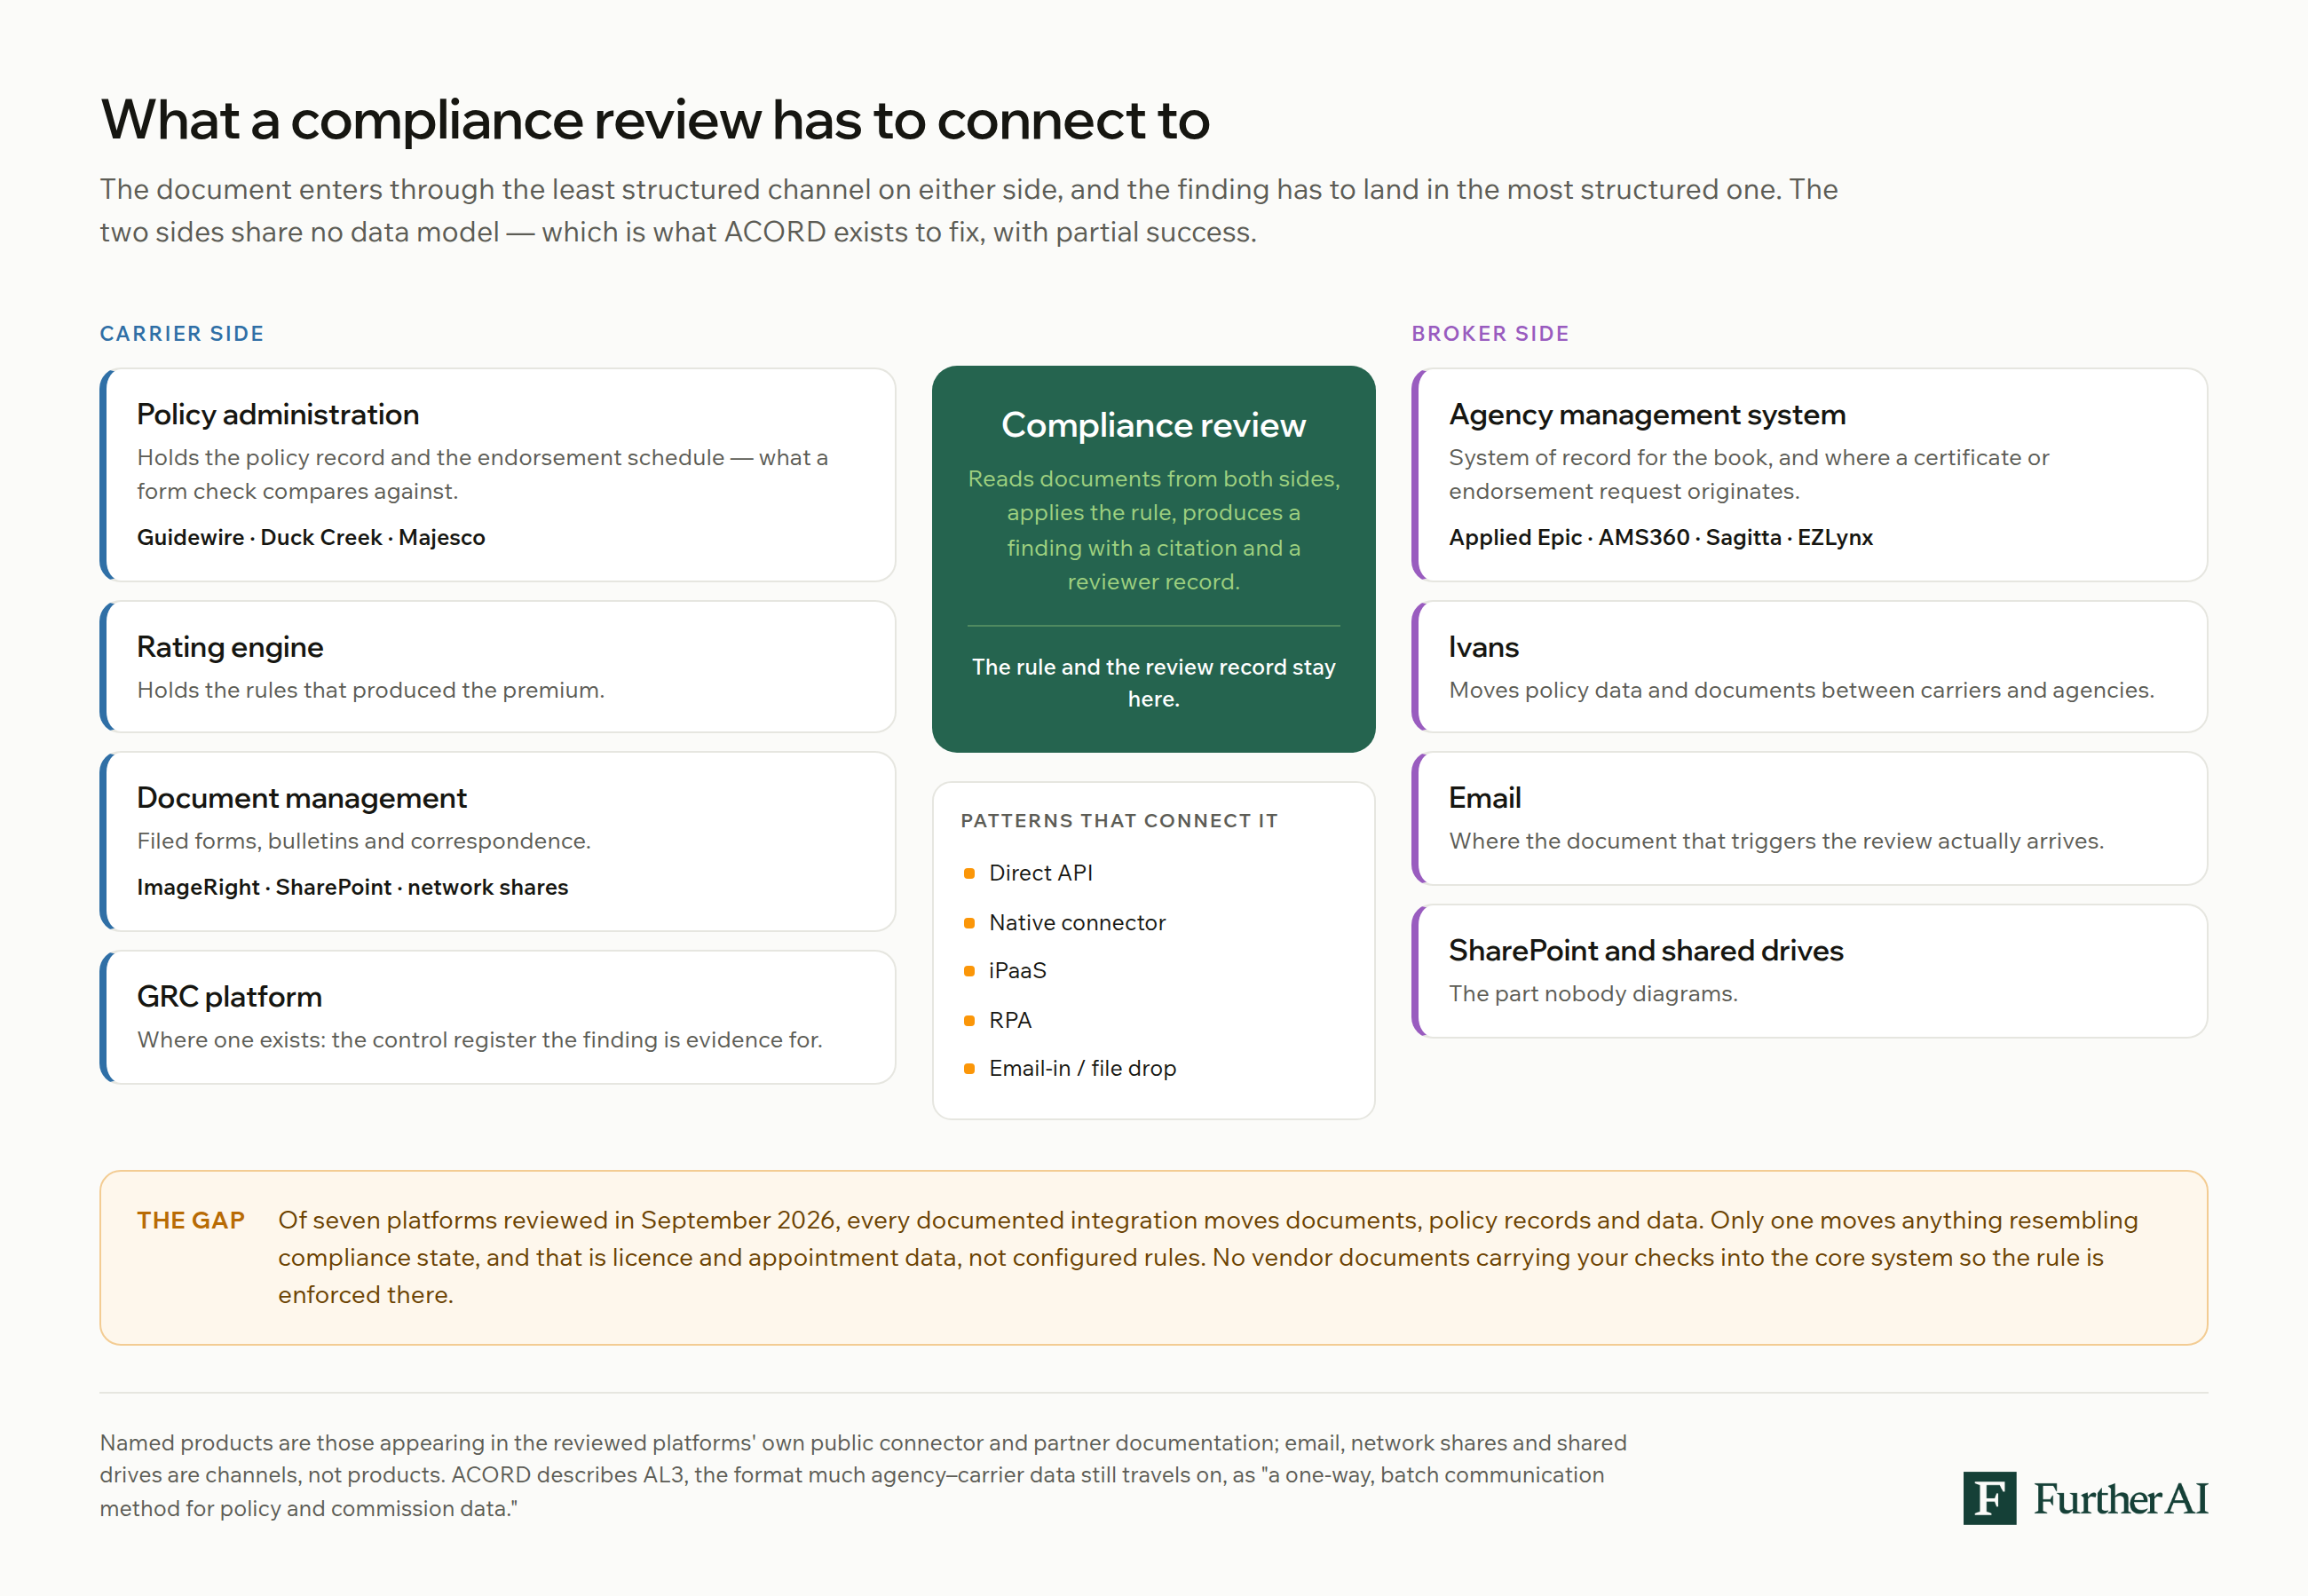Image resolution: width=2308 pixels, height=1596 pixels.
Task: Click the text Guidewire · Duck Creek · Majesco
Action: click(311, 537)
